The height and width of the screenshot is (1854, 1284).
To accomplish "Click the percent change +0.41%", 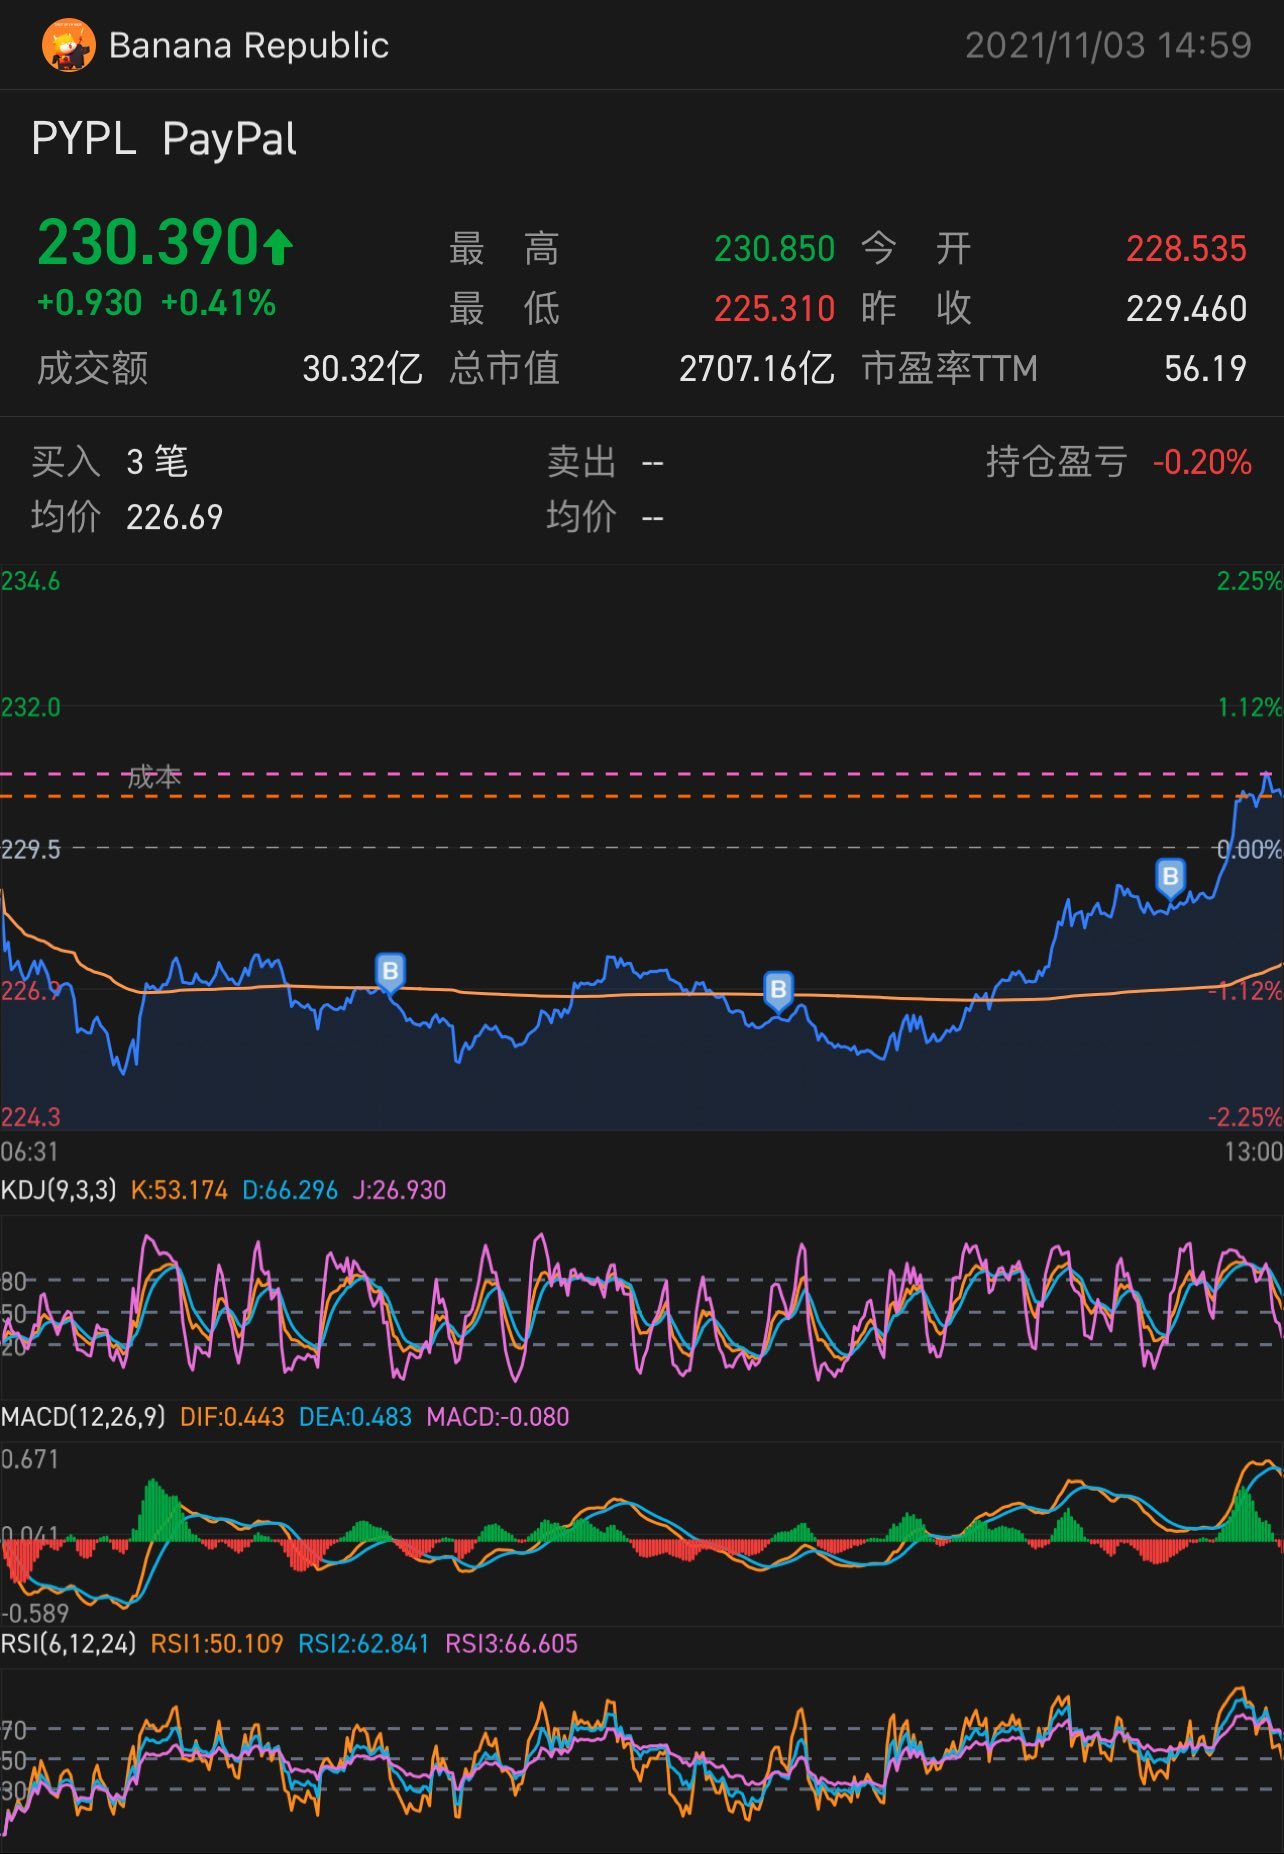I will (x=218, y=303).
